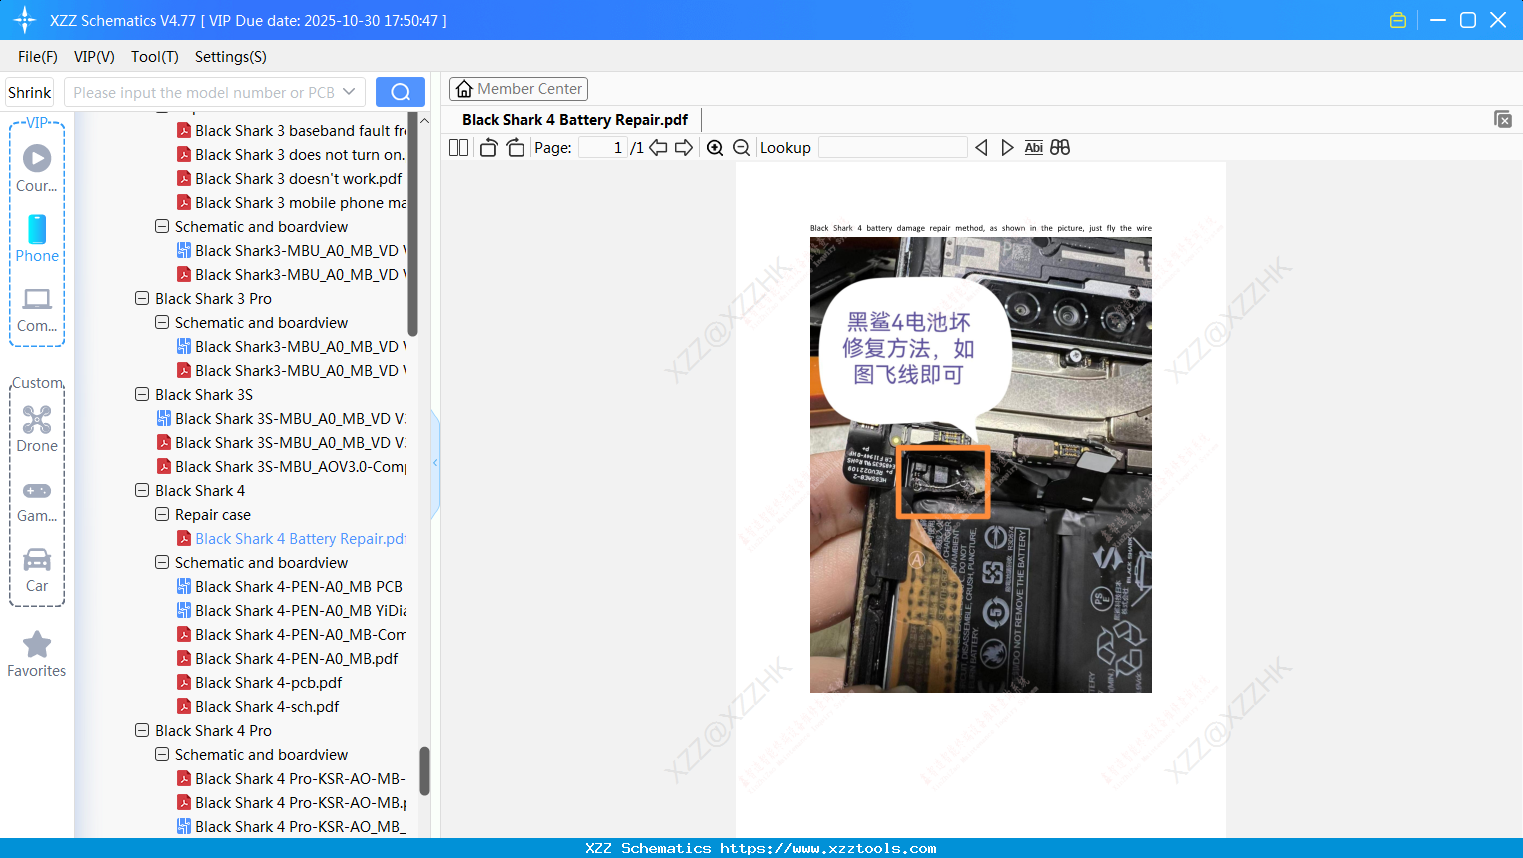The image size is (1523, 858).
Task: Open the Courses sidebar section
Action: (x=37, y=169)
